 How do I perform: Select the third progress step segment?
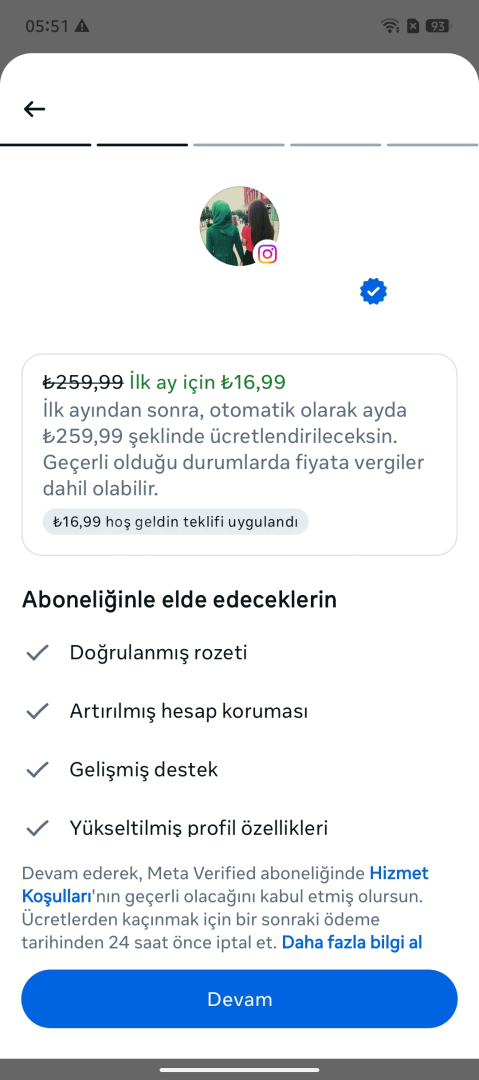239,145
